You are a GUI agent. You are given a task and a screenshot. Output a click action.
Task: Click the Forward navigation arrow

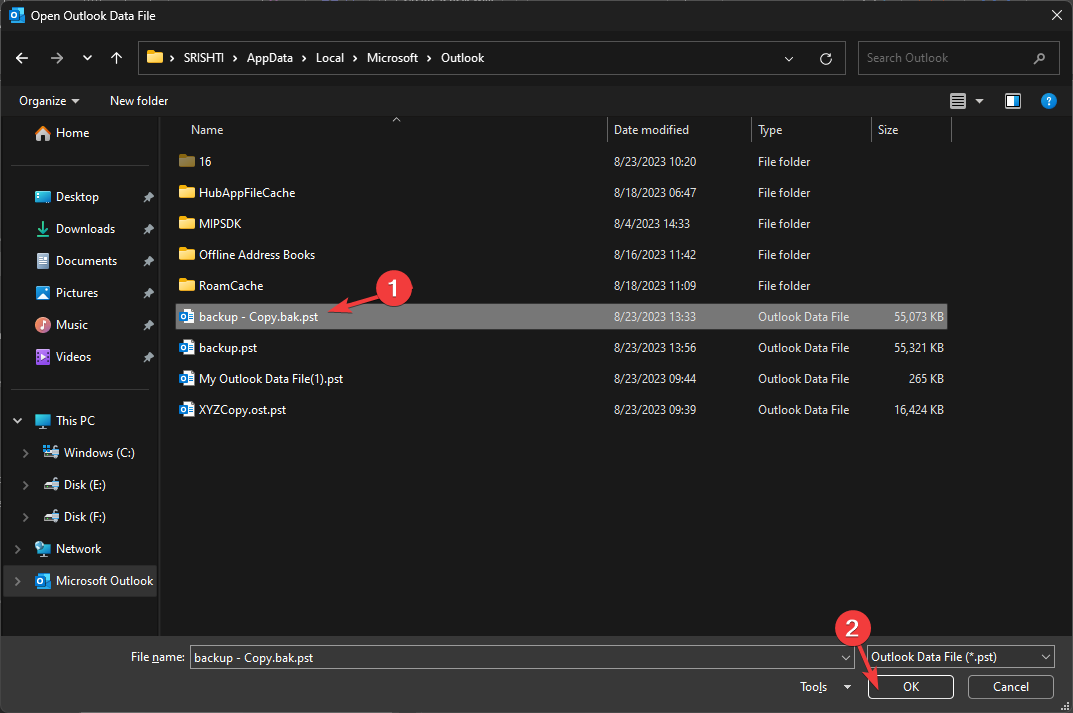[57, 58]
